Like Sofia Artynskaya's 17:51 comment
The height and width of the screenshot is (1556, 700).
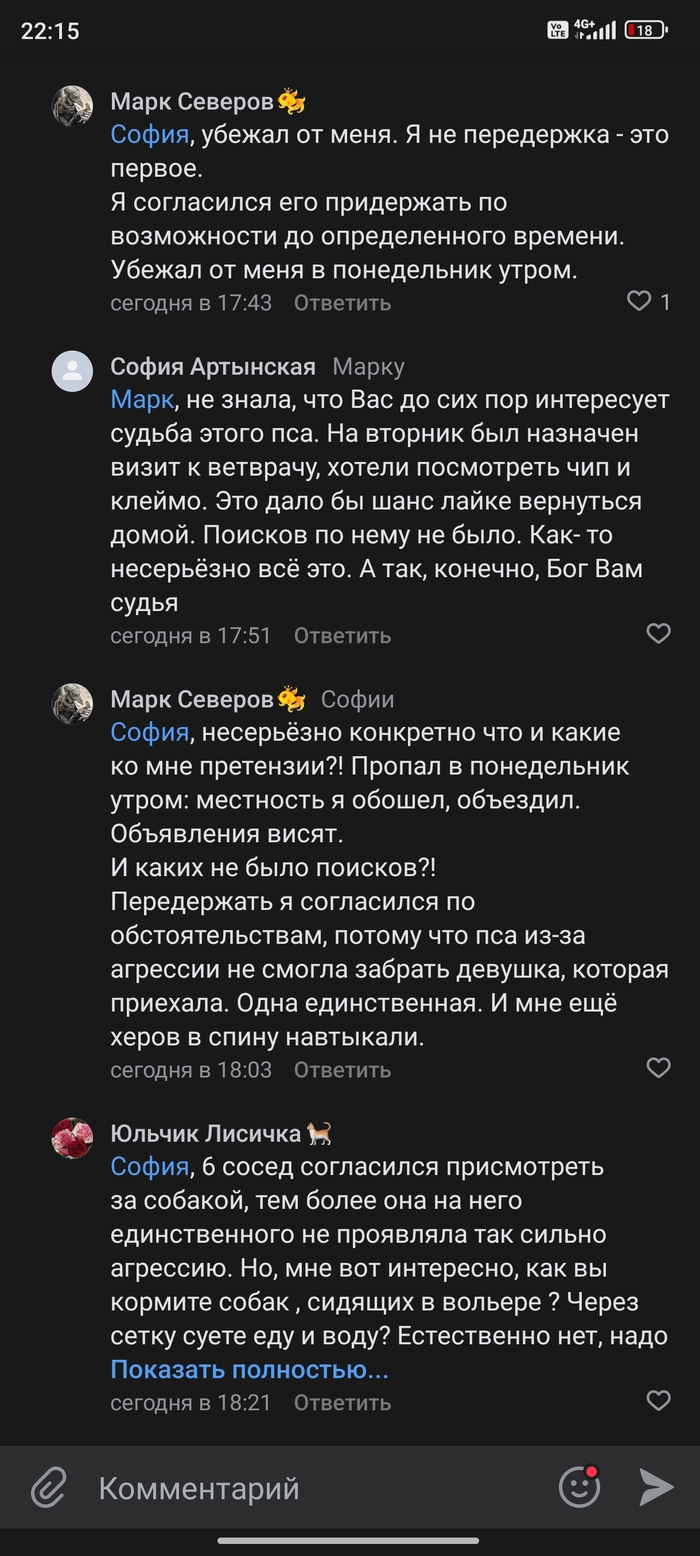(658, 634)
